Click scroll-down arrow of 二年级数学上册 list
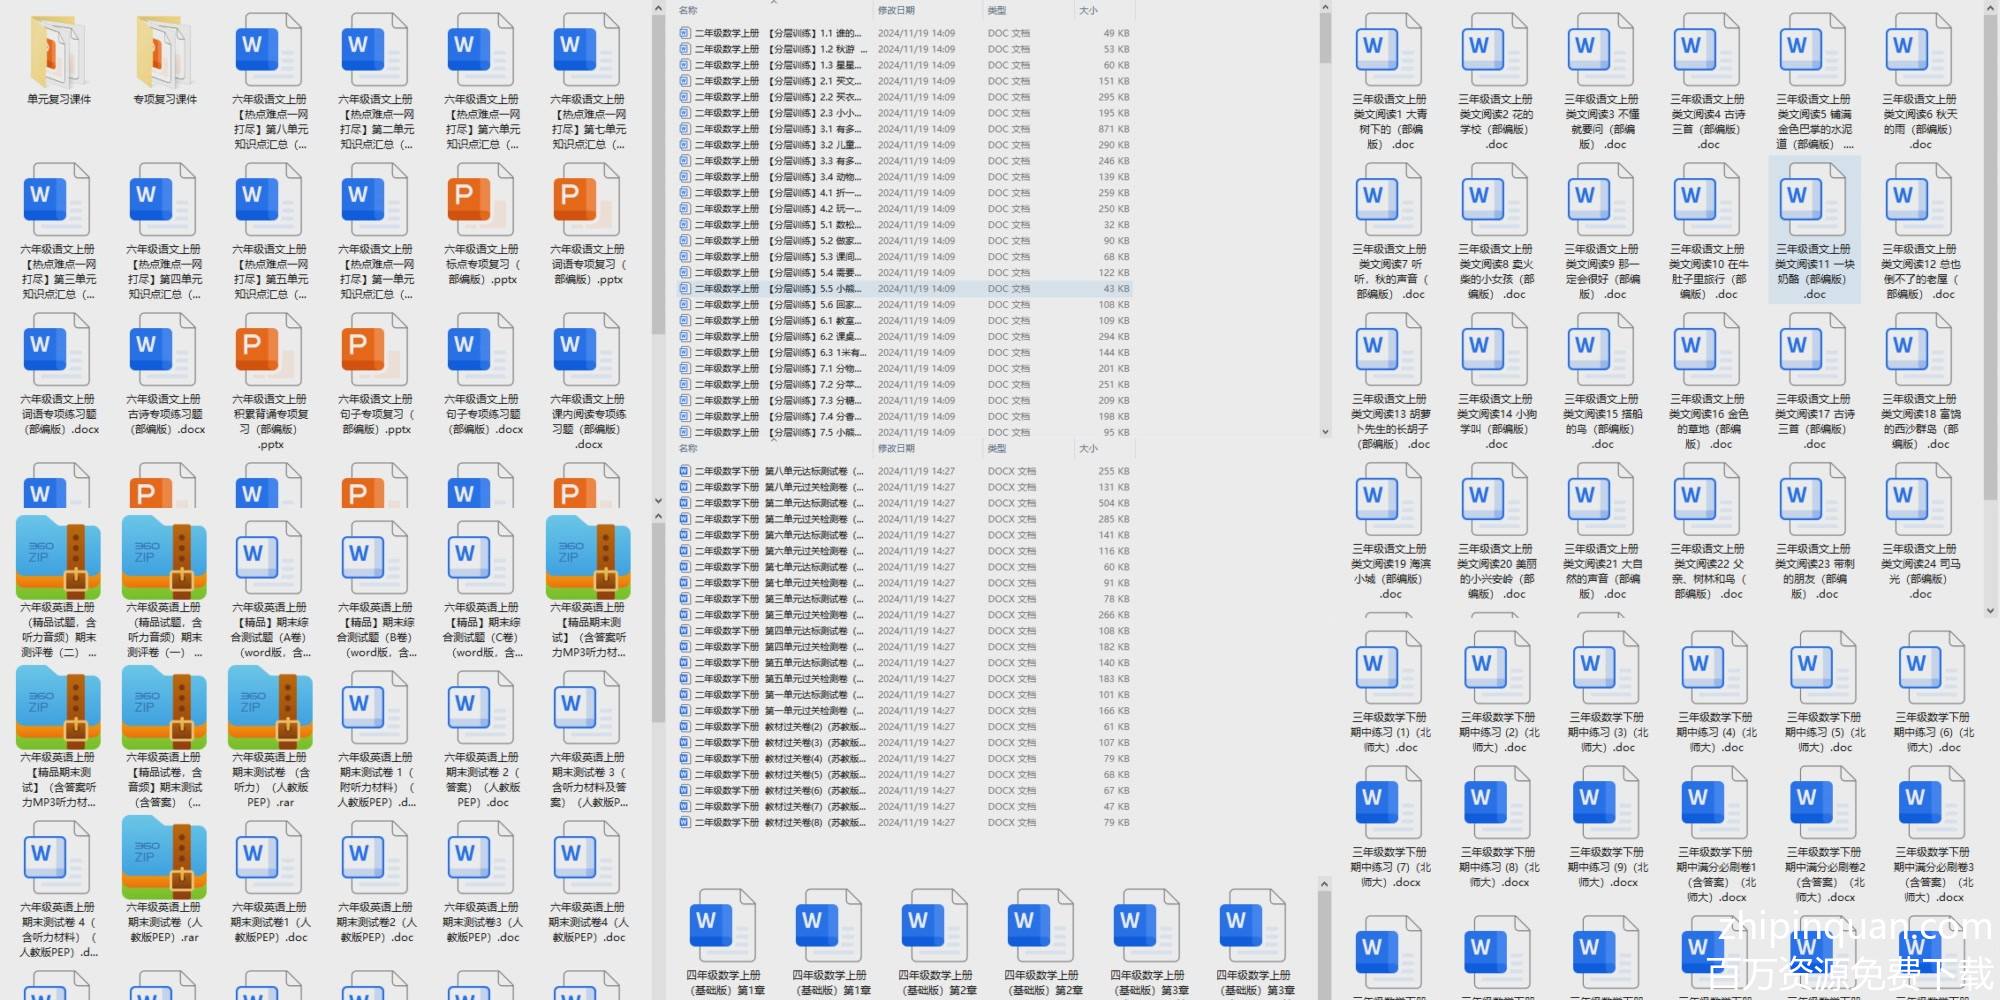 click(1325, 432)
